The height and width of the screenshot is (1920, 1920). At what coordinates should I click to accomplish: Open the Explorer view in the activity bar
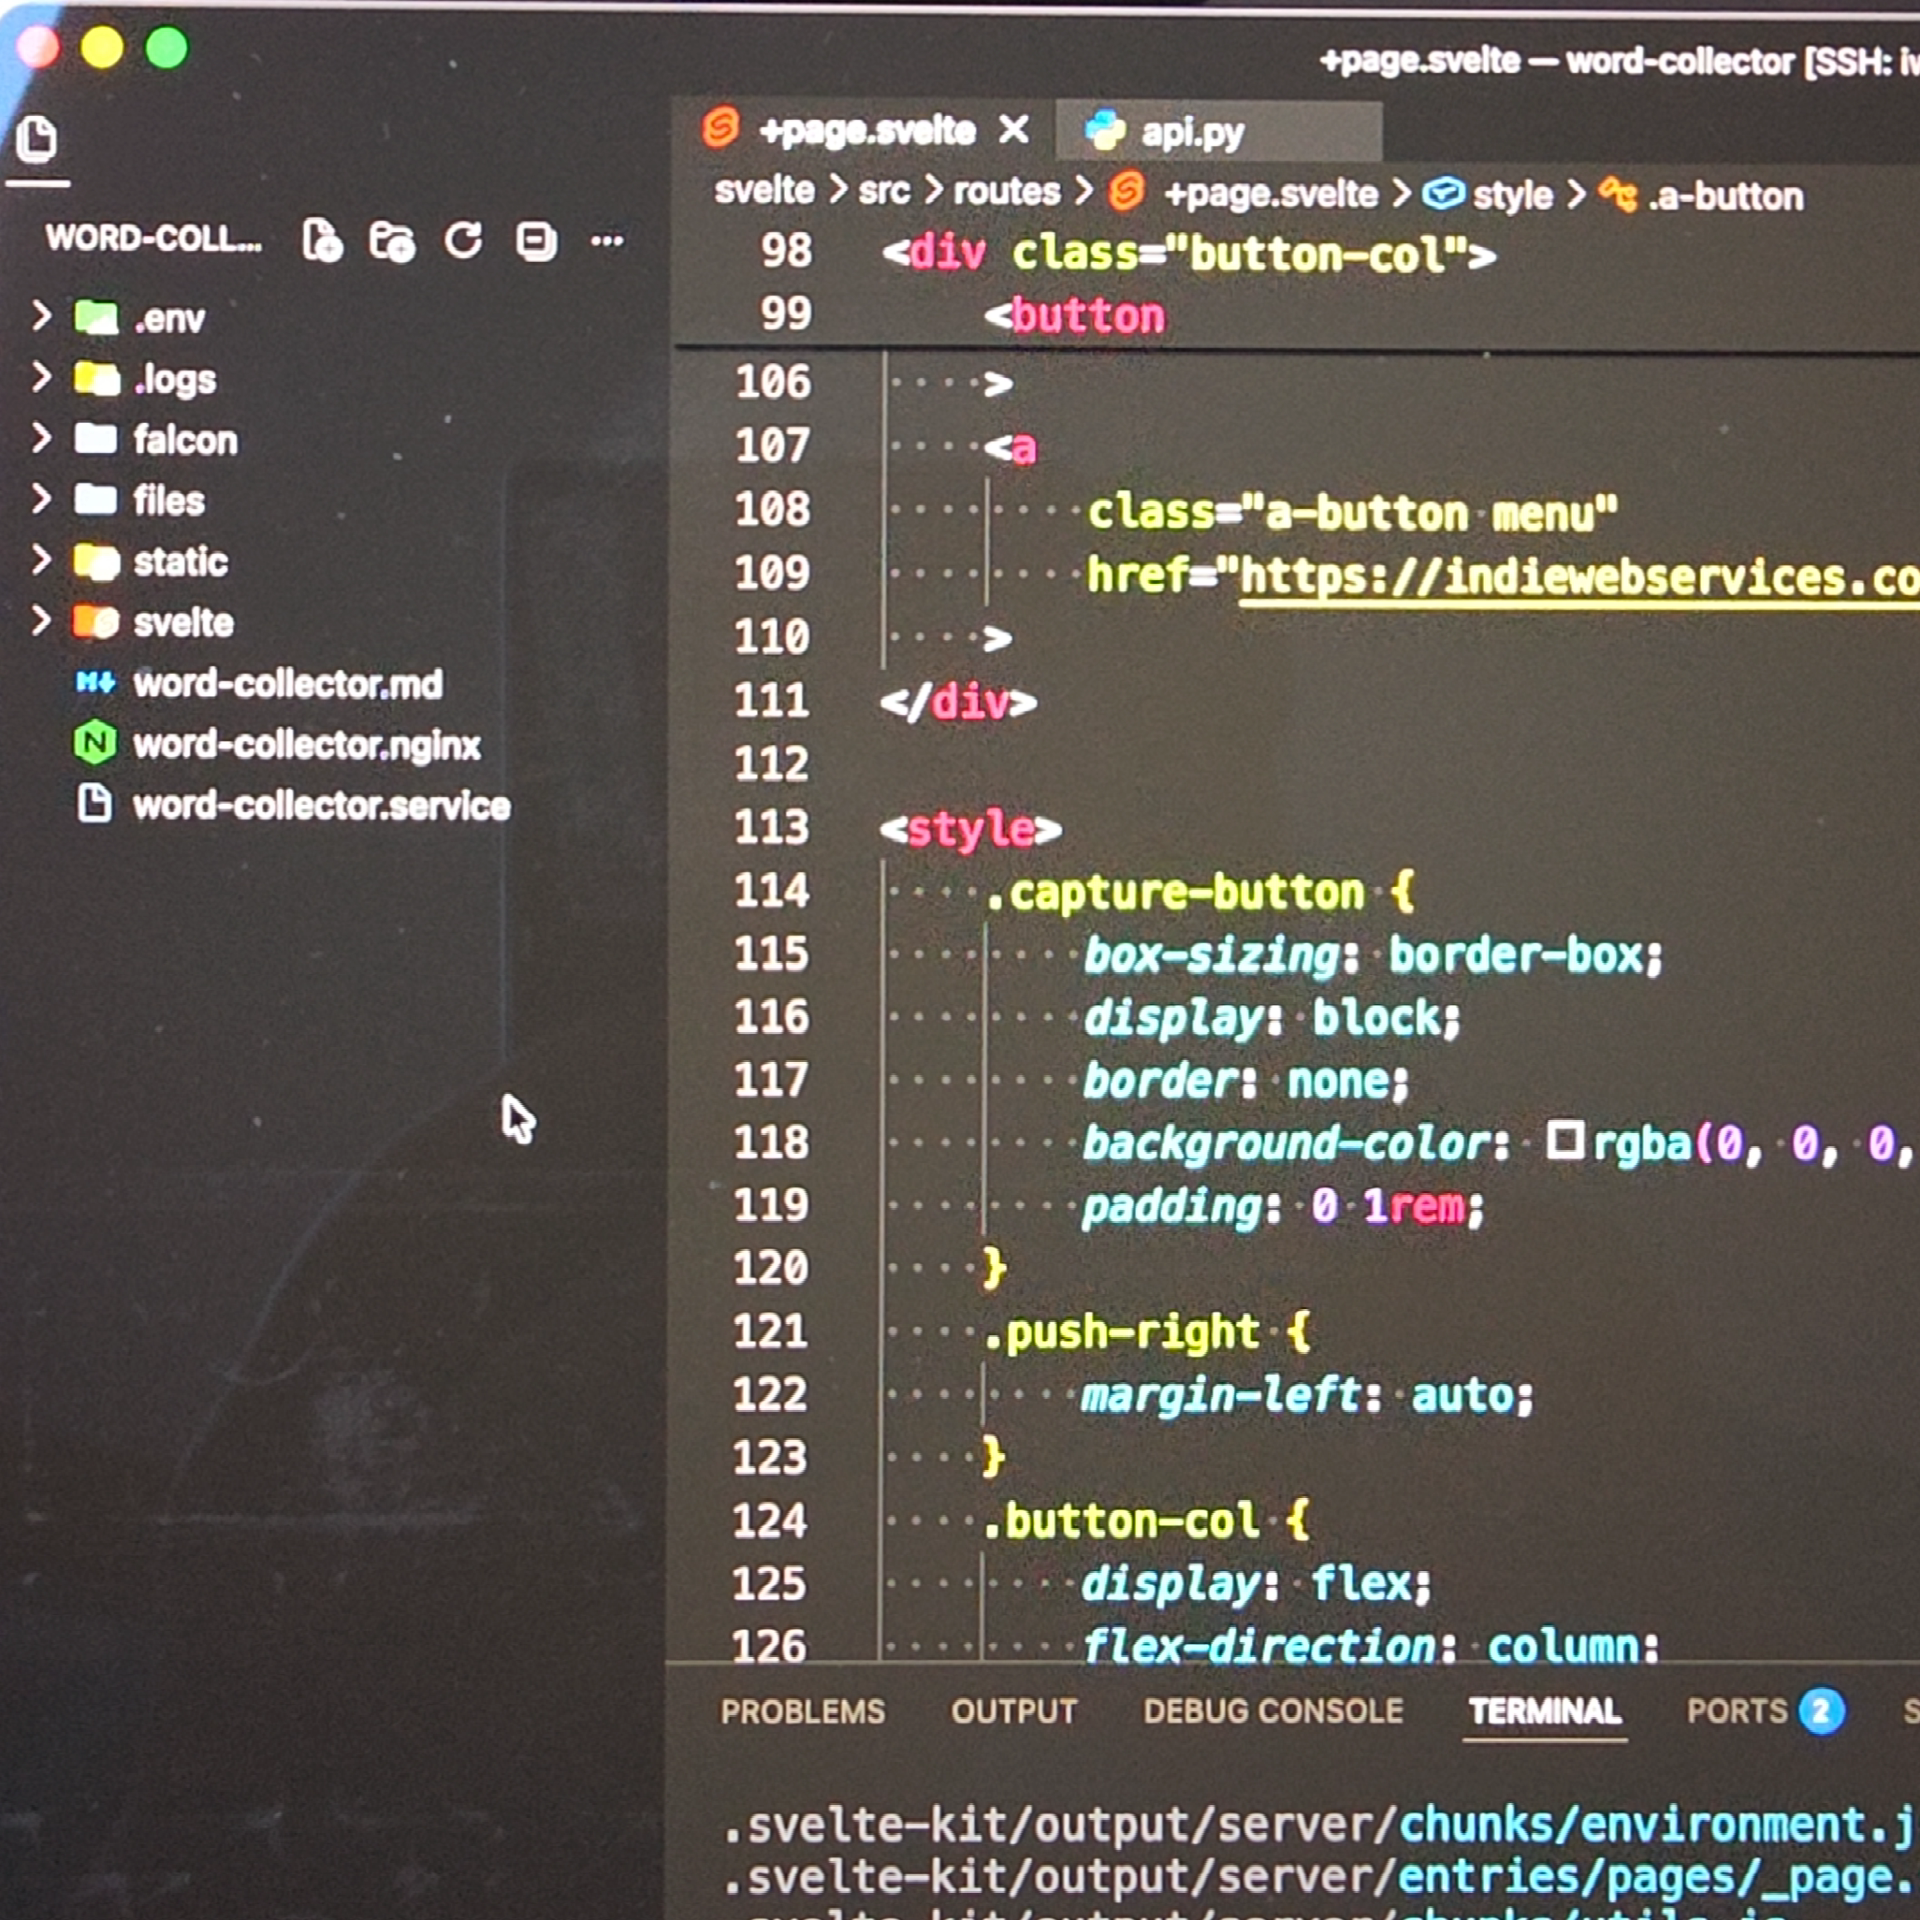coord(37,139)
